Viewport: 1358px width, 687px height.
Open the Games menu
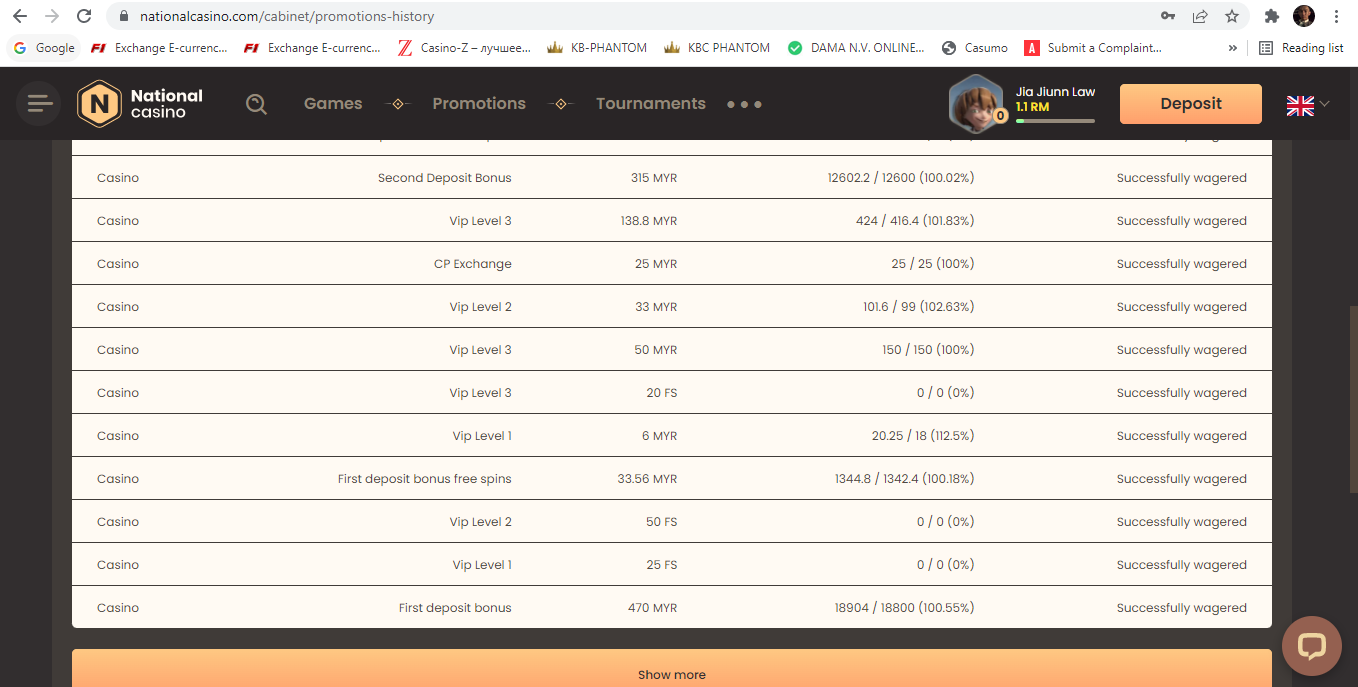[x=333, y=104]
